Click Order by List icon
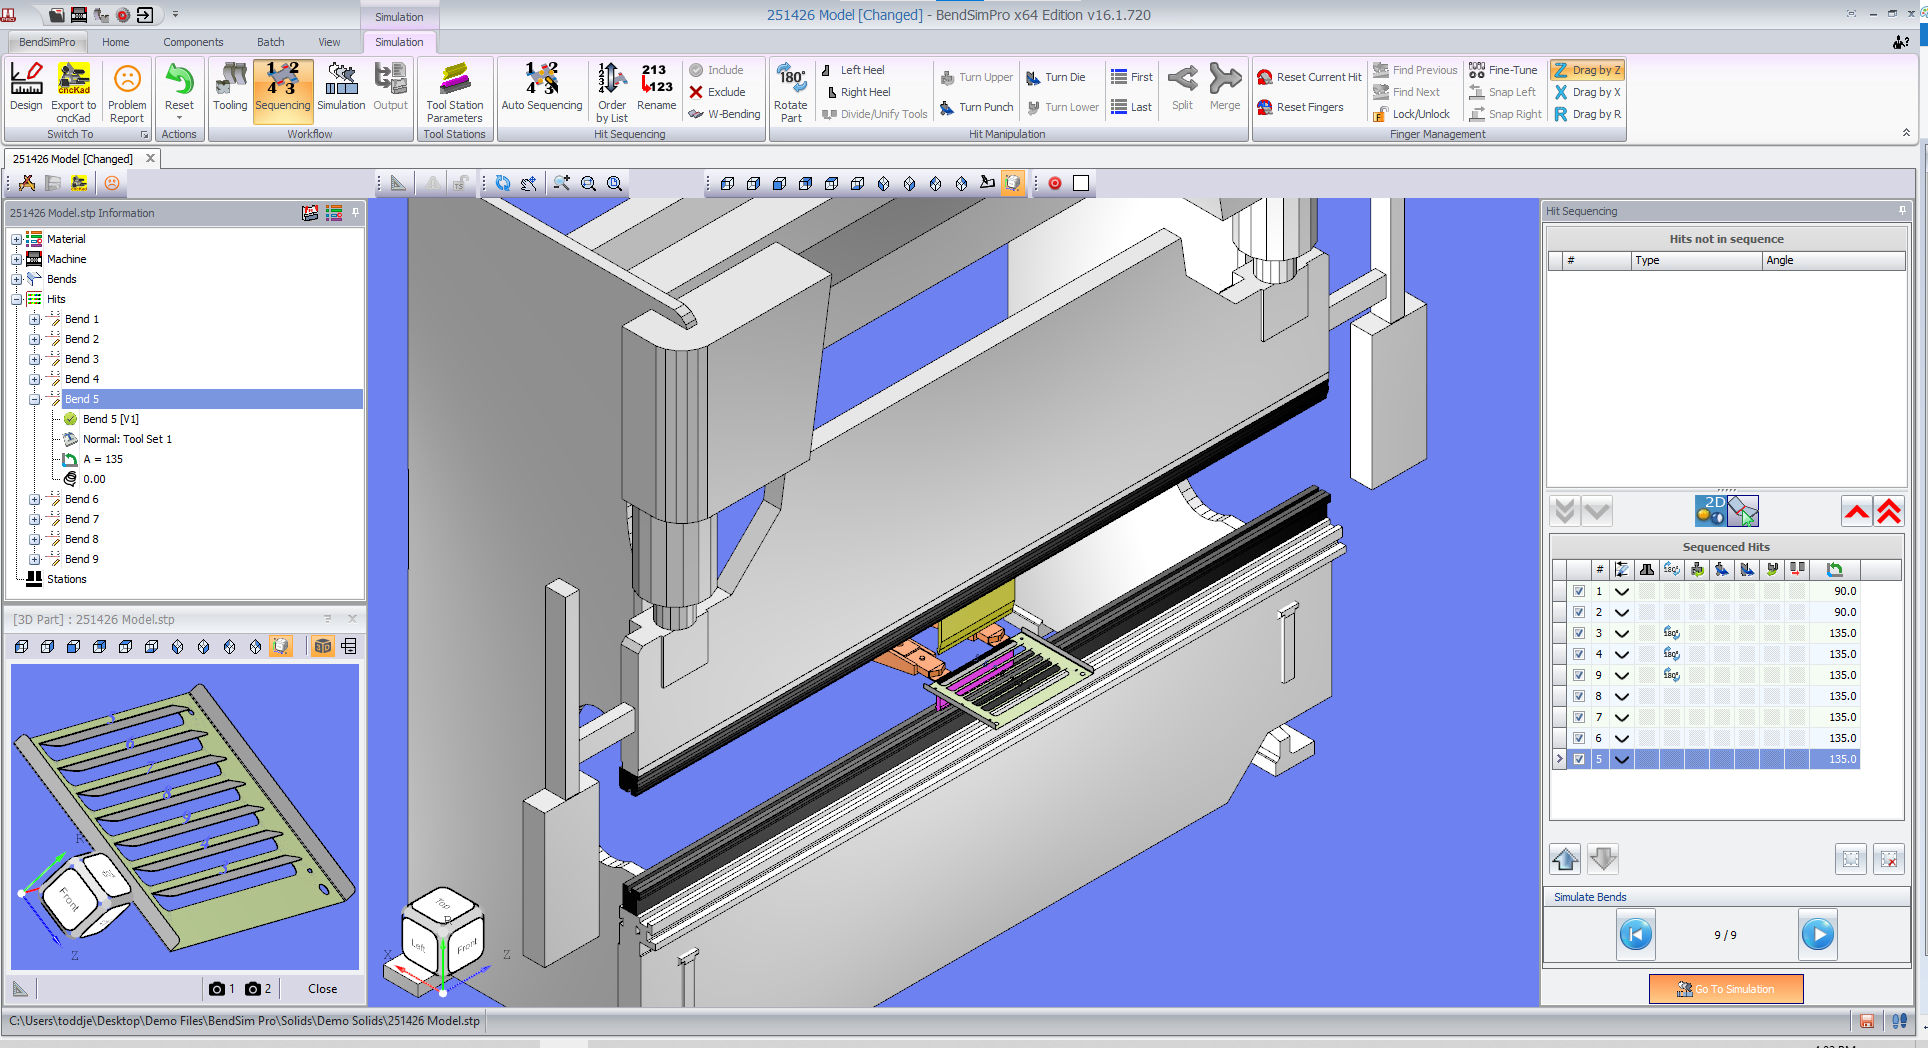Image resolution: width=1928 pixels, height=1048 pixels. pos(612,91)
